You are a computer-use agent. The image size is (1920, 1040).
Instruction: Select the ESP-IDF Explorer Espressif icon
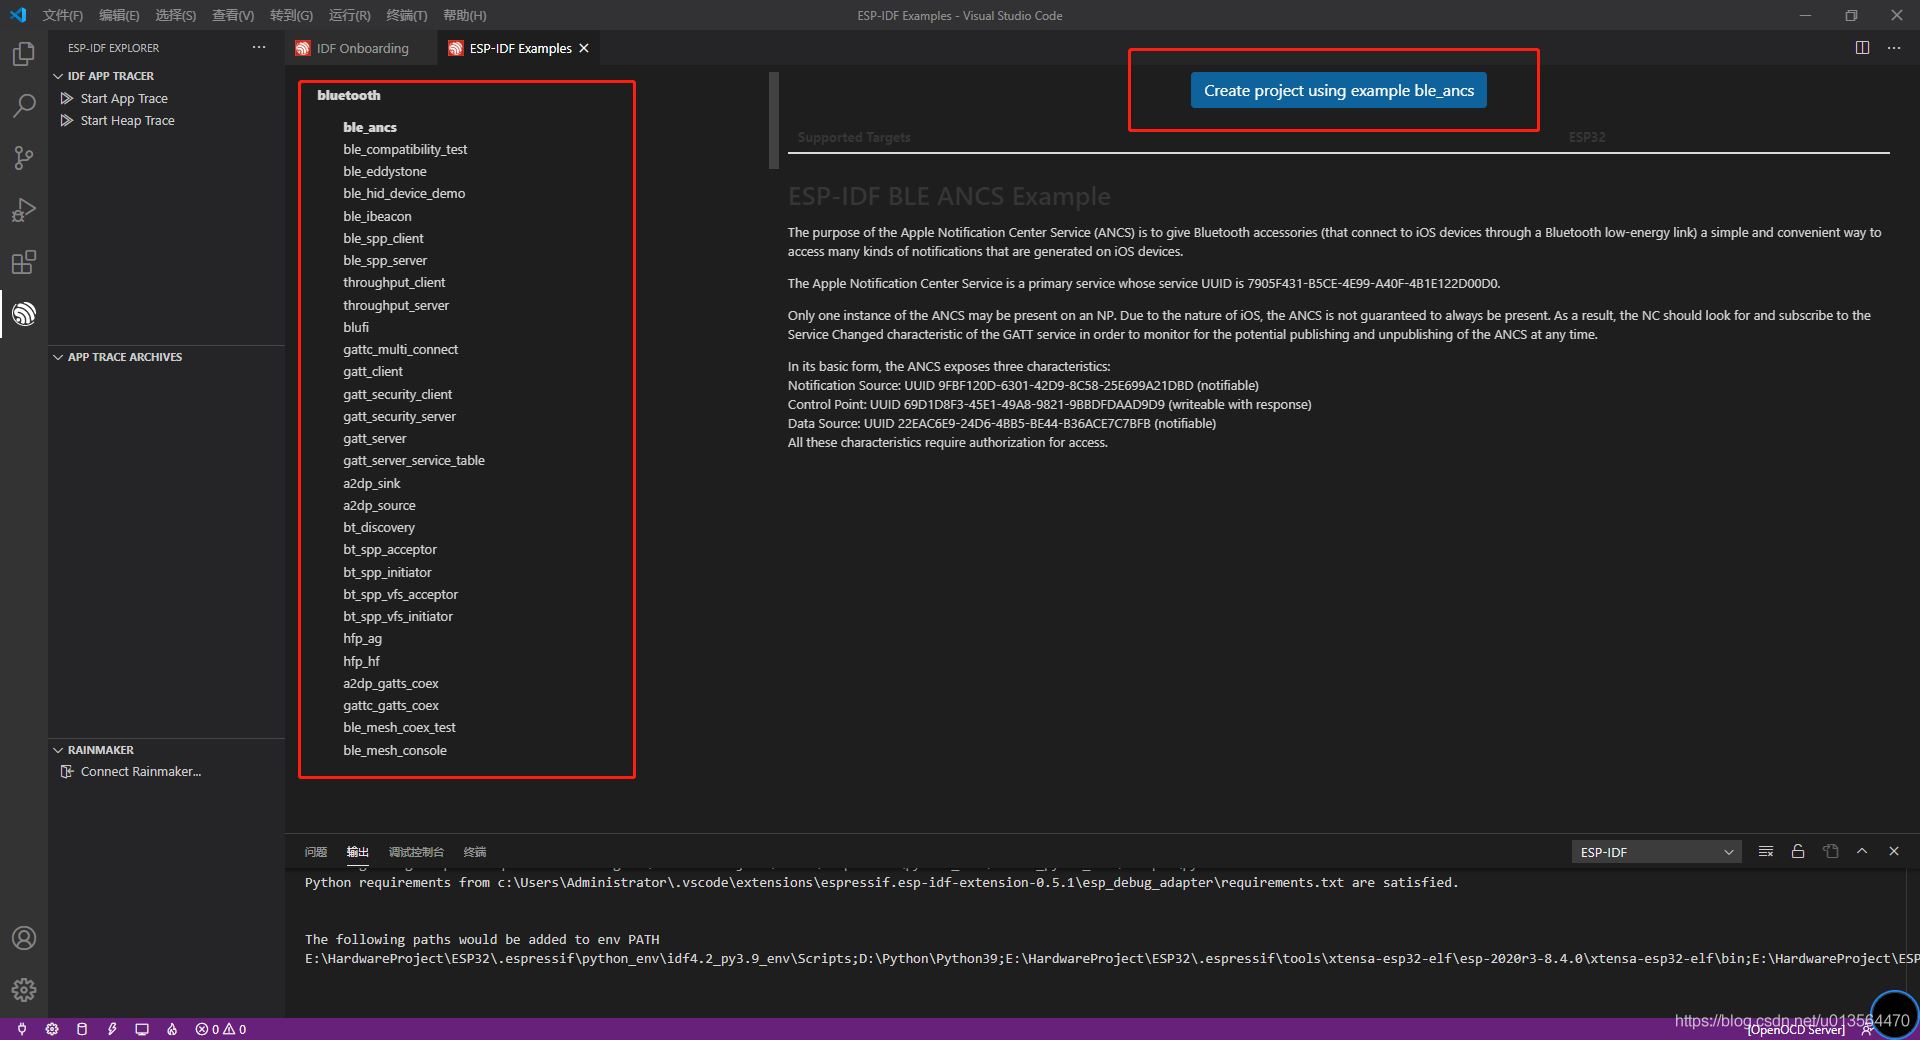[x=24, y=314]
